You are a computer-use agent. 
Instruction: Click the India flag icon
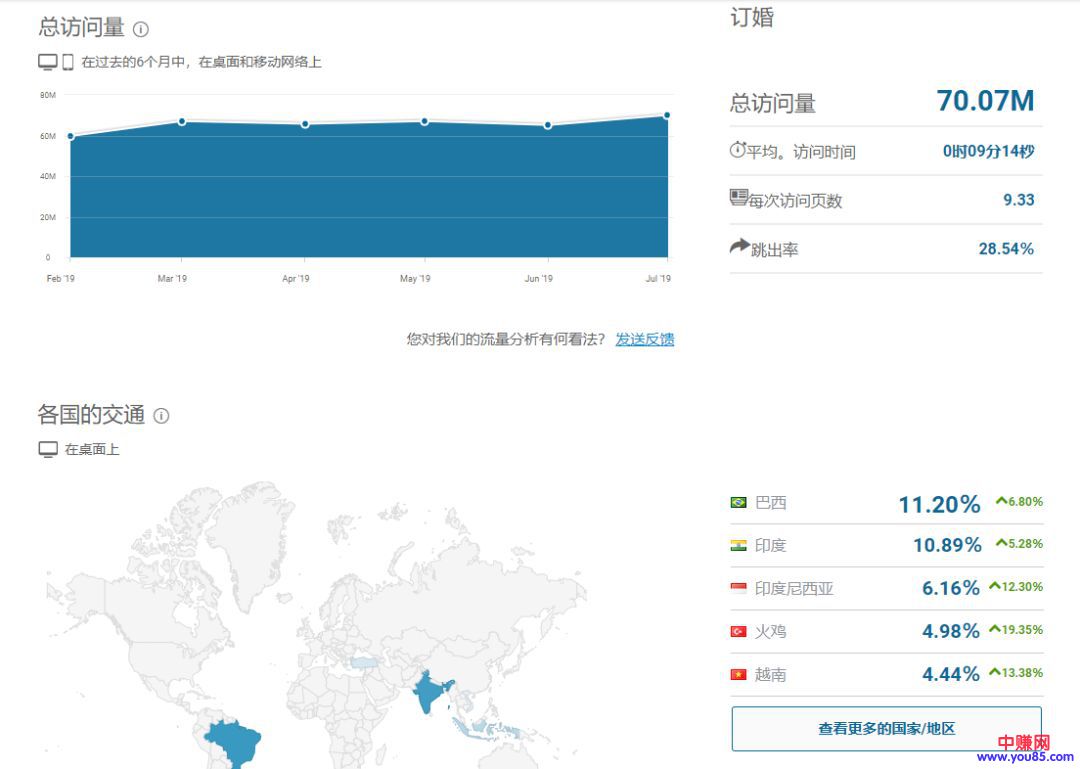click(x=739, y=546)
